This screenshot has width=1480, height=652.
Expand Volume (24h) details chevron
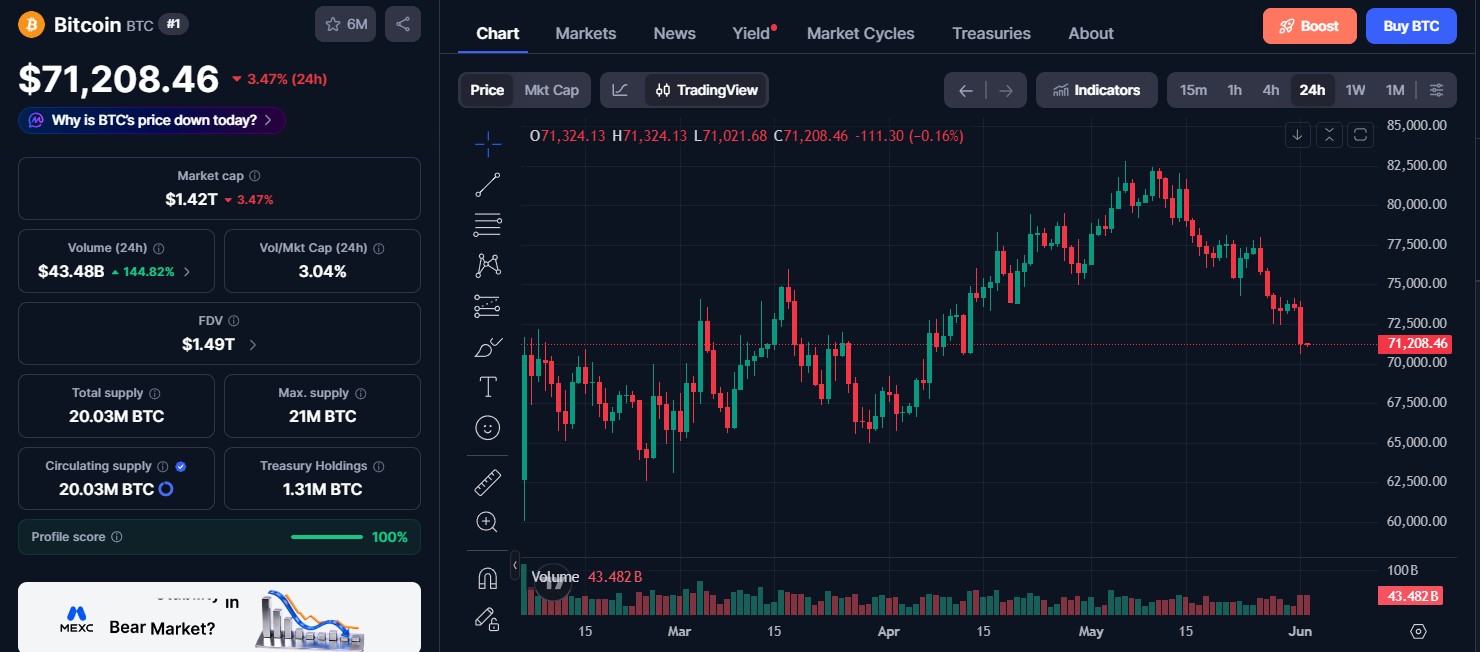coord(187,271)
